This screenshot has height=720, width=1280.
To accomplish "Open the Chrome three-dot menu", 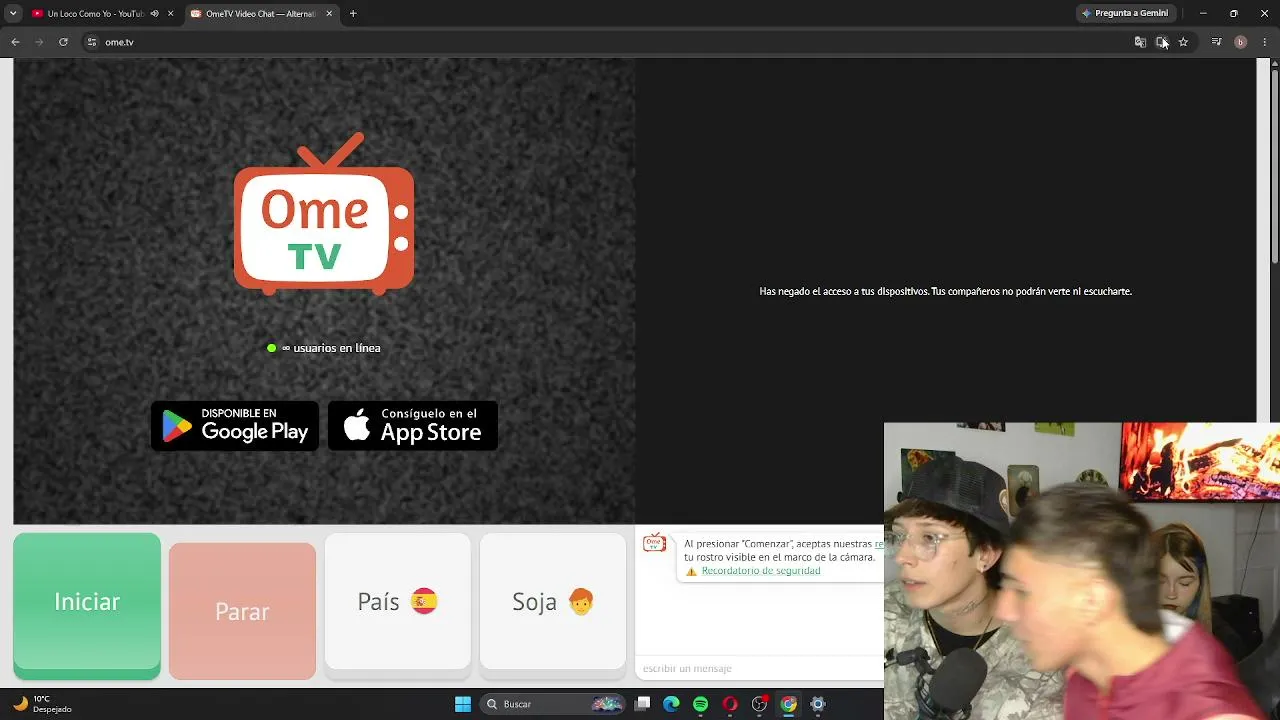I will 1265,42.
